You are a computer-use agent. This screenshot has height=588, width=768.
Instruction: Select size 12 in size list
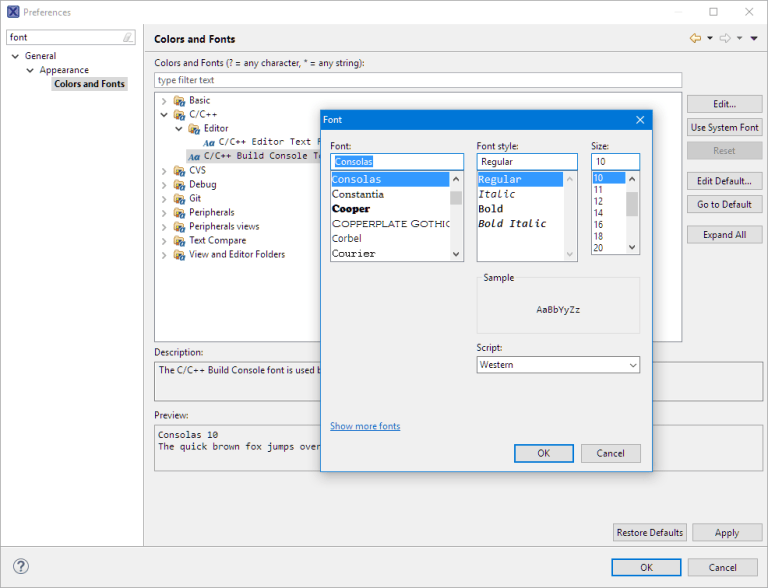[598, 201]
